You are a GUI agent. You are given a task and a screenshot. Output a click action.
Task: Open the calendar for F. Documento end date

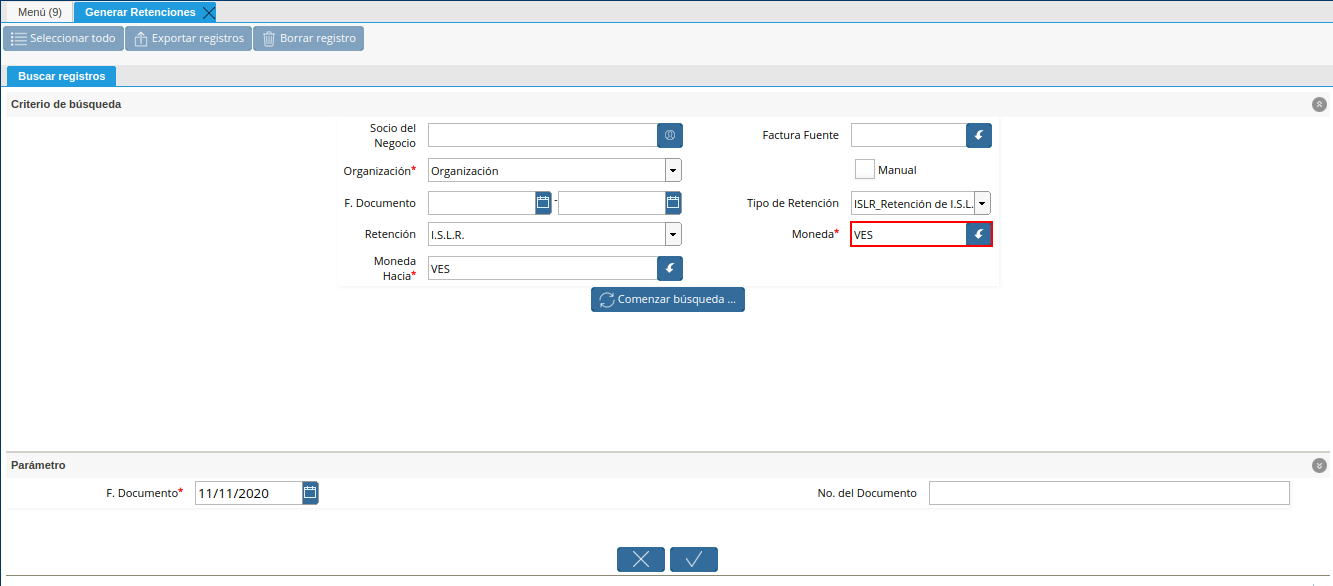click(673, 203)
